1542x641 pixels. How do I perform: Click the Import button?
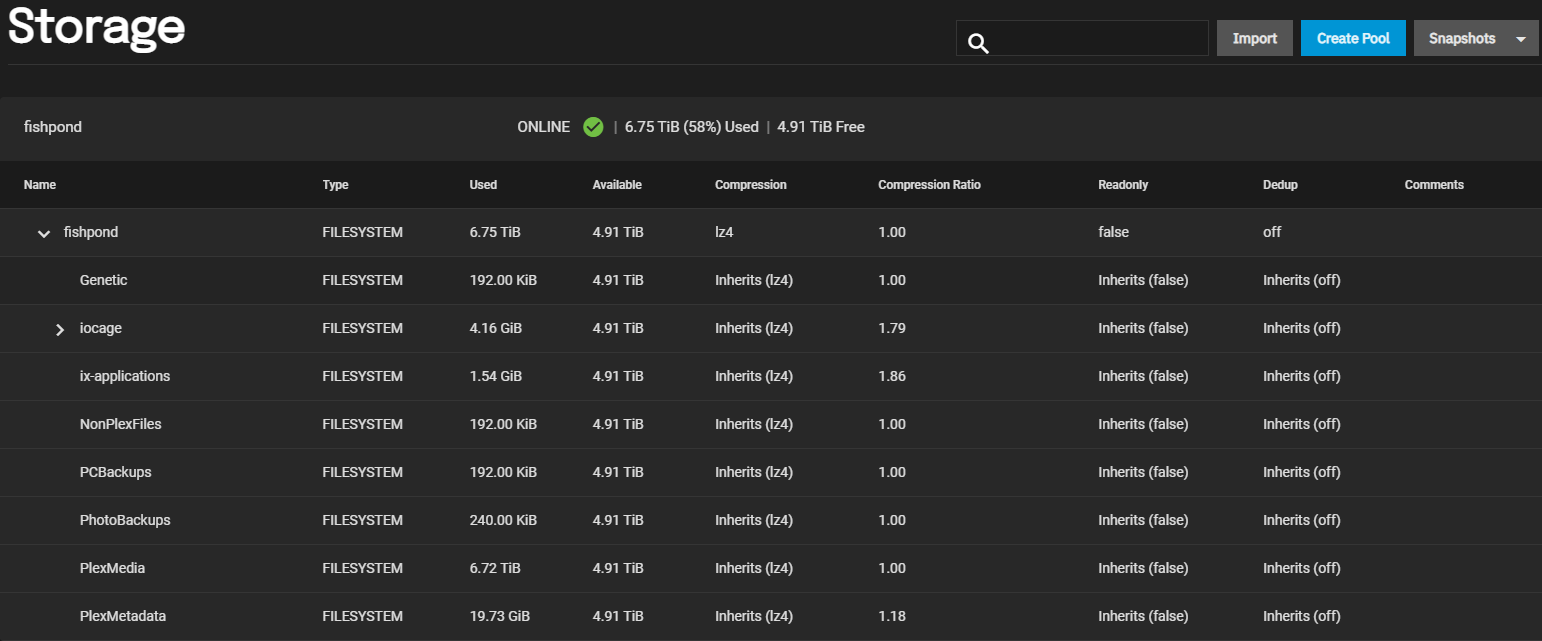pos(1255,38)
